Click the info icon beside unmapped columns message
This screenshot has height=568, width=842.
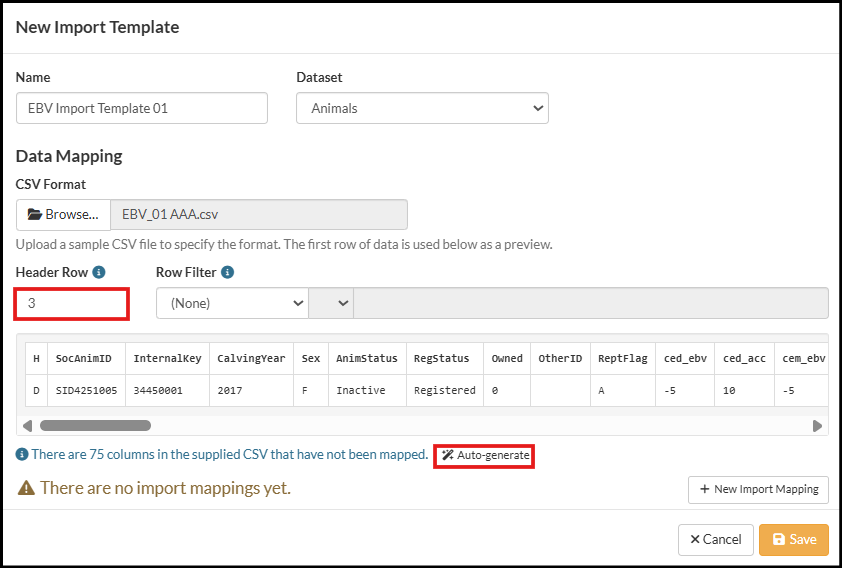[x=22, y=455]
